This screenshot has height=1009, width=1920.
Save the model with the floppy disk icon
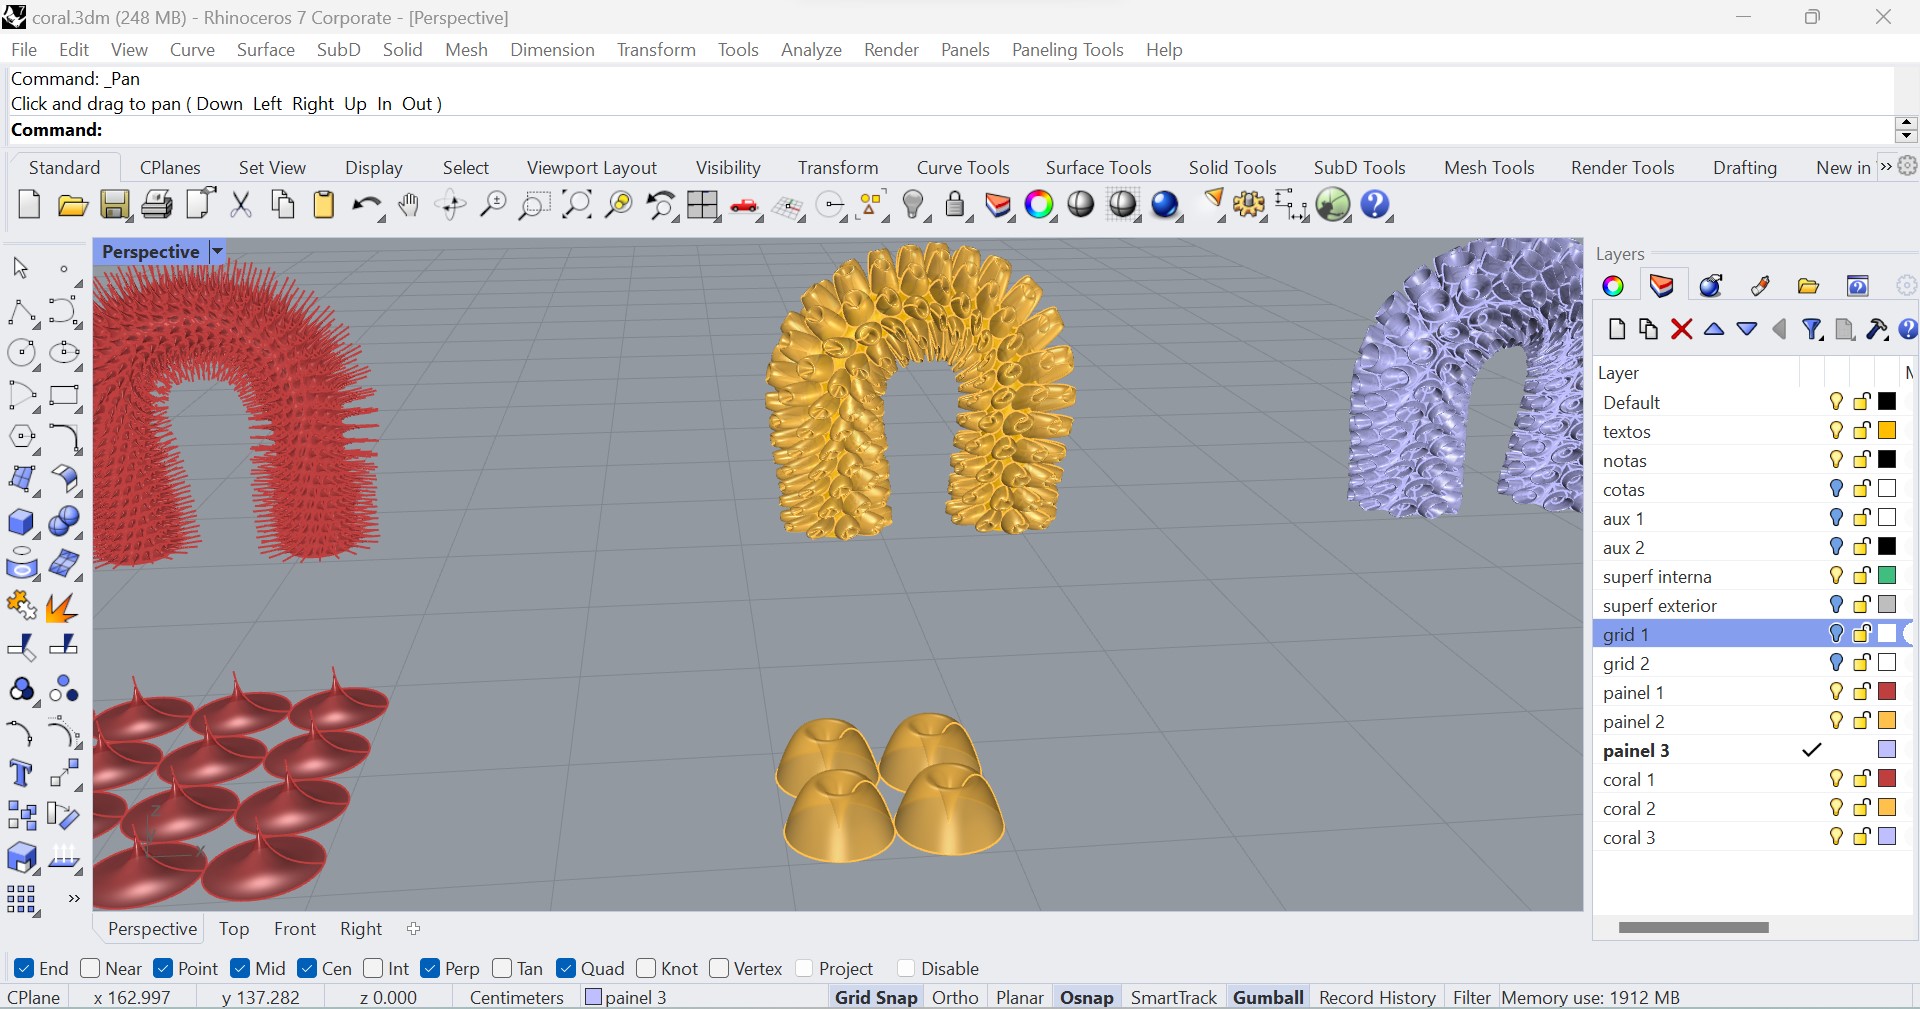115,205
